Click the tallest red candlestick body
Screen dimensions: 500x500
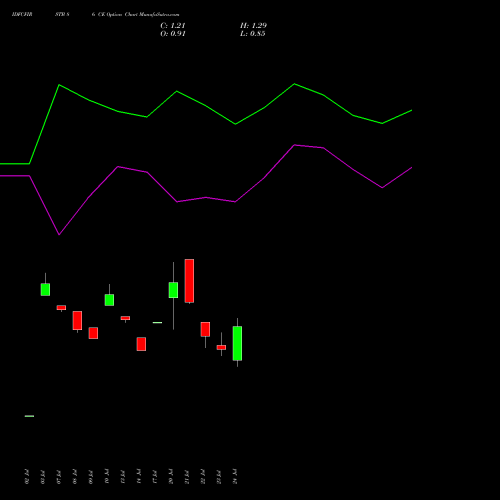tap(189, 281)
